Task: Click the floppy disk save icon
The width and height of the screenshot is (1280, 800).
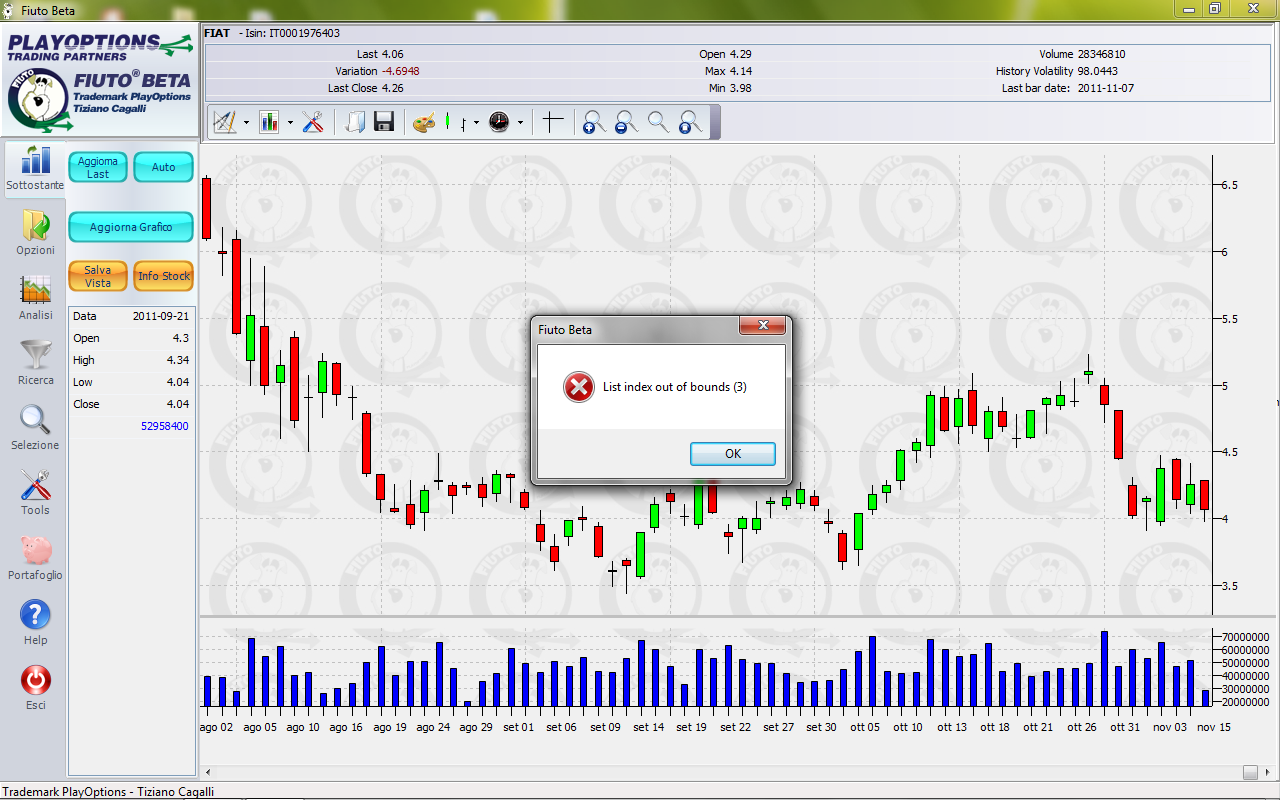Action: (x=383, y=122)
